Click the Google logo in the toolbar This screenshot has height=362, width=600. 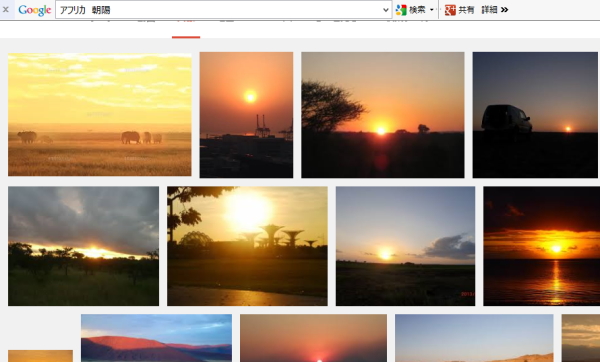click(x=34, y=10)
